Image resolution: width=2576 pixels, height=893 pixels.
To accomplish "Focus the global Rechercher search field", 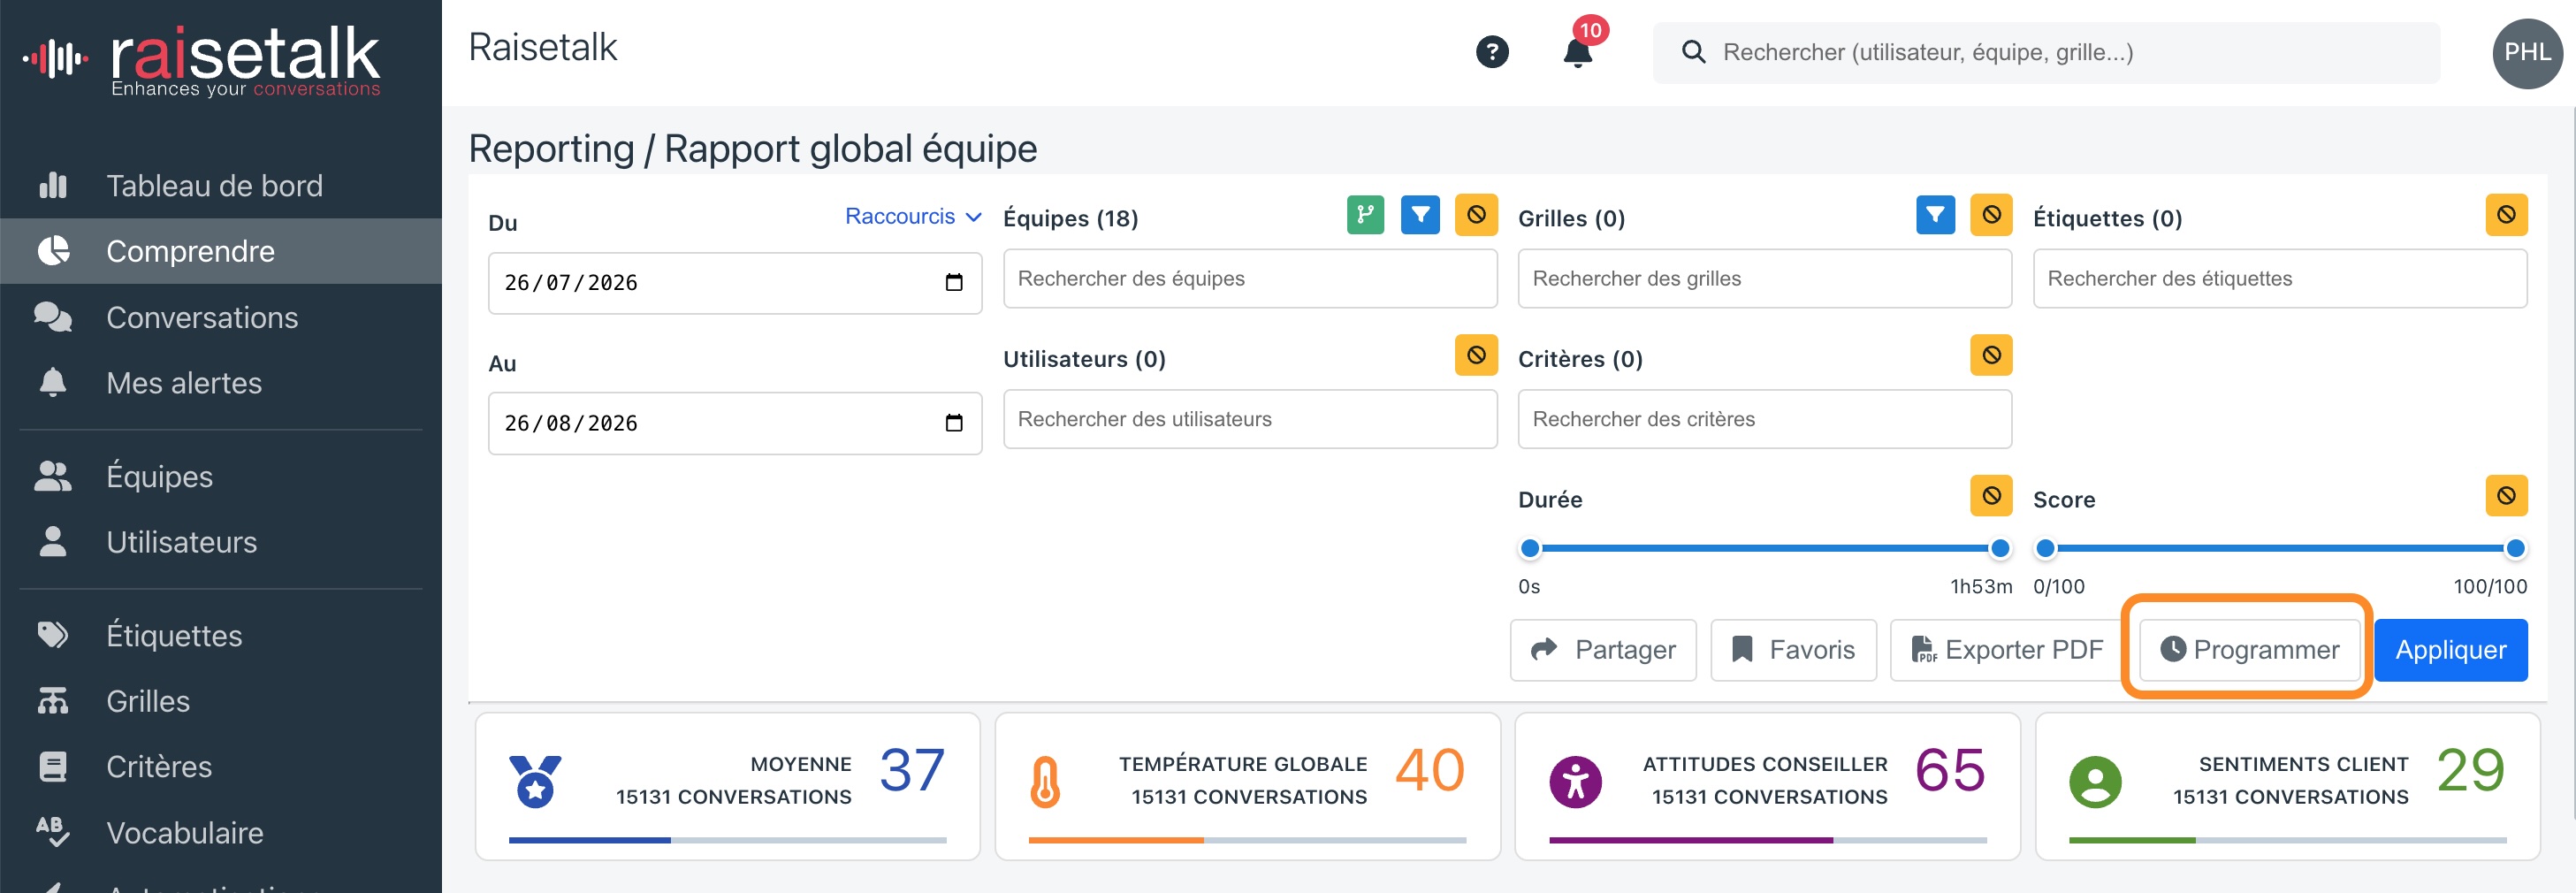I will point(2046,53).
